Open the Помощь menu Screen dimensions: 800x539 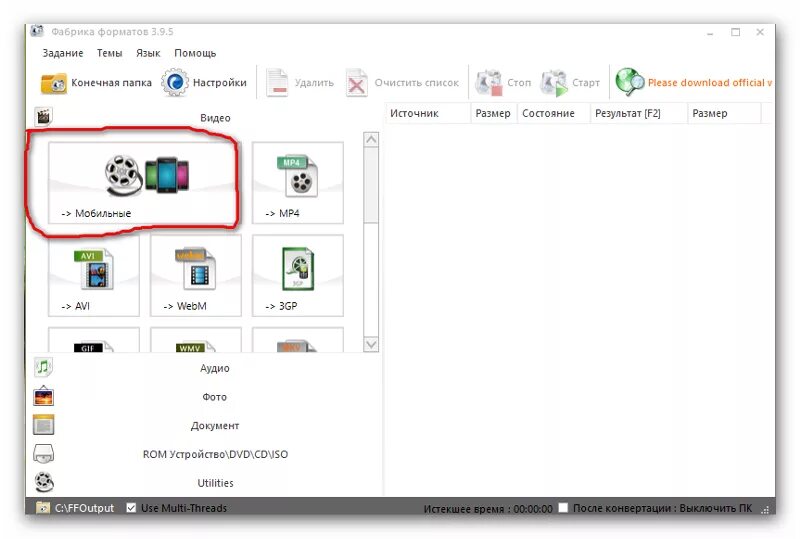click(x=195, y=53)
